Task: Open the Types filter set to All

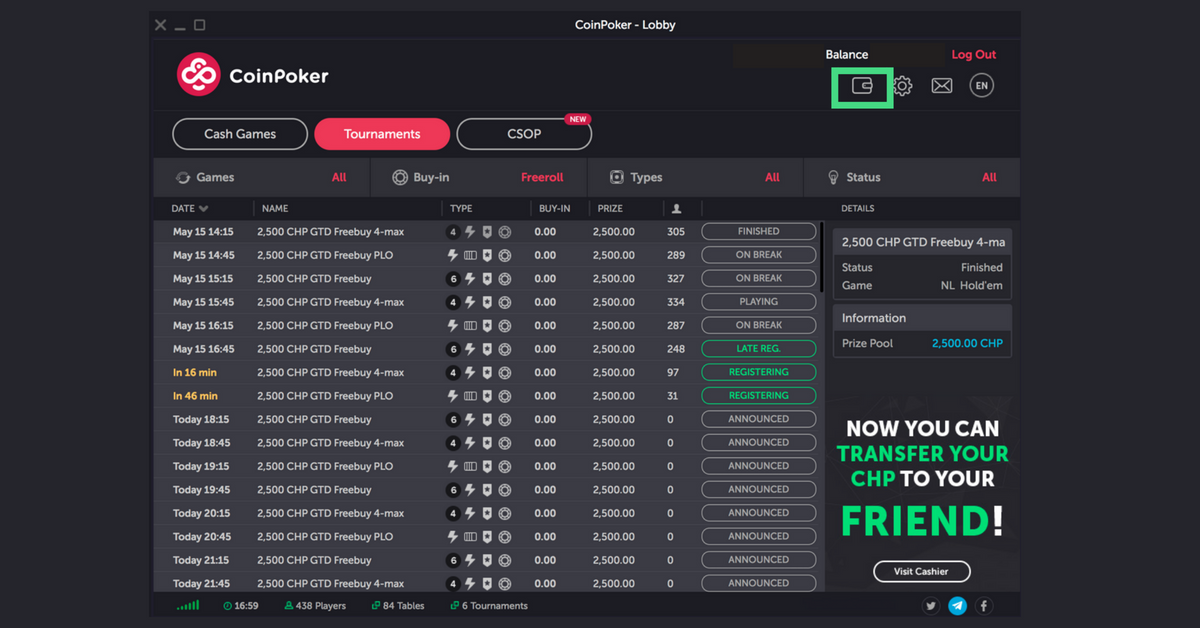Action: coord(772,177)
